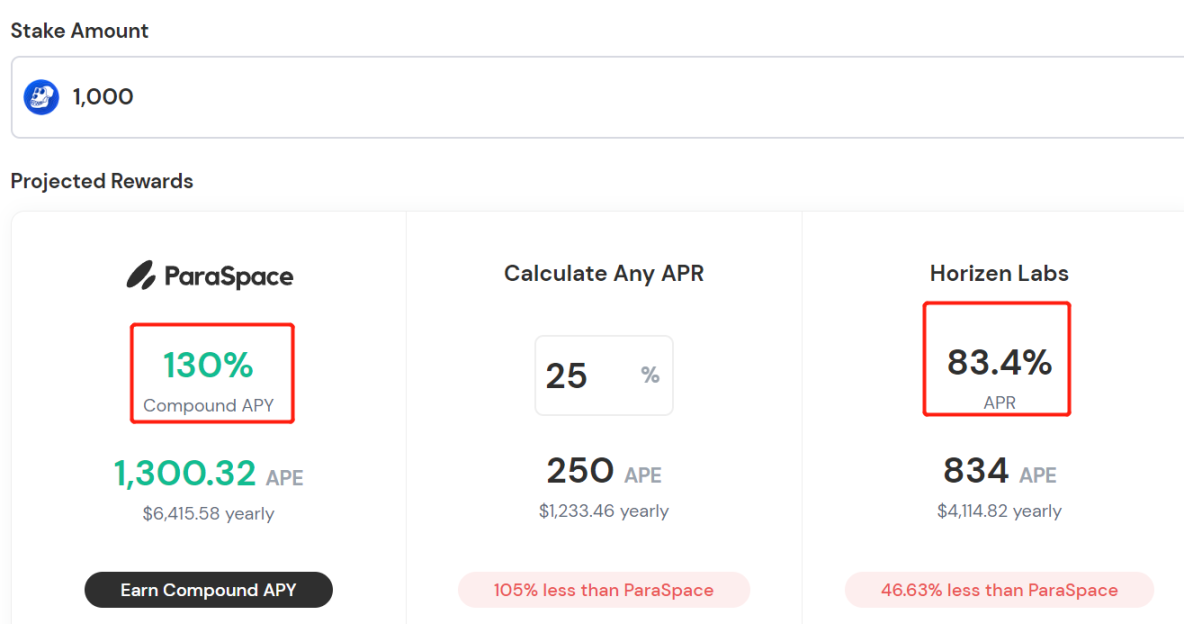Viewport: 1184px width, 624px height.
Task: Click the 250 APE reward amount
Action: [603, 472]
